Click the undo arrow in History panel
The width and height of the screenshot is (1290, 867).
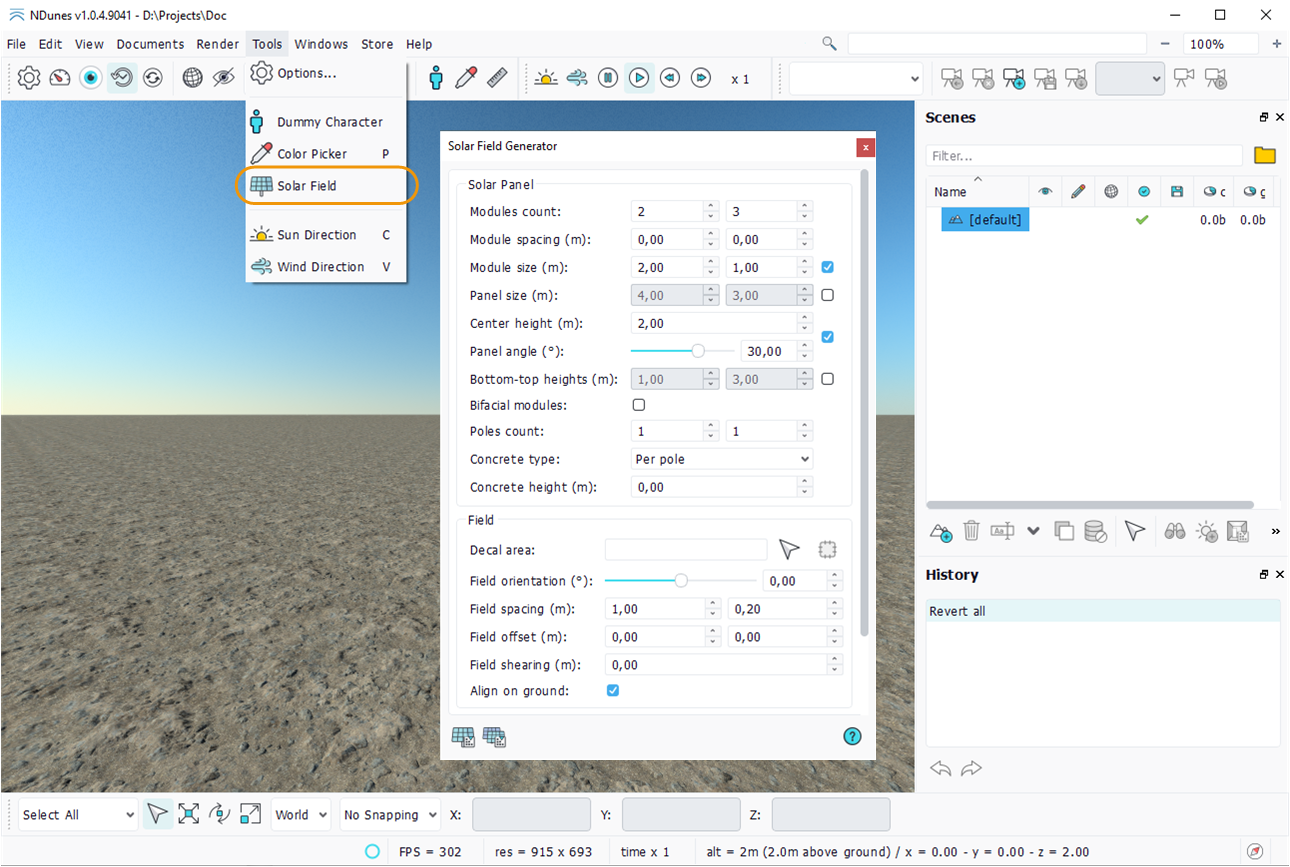point(940,768)
